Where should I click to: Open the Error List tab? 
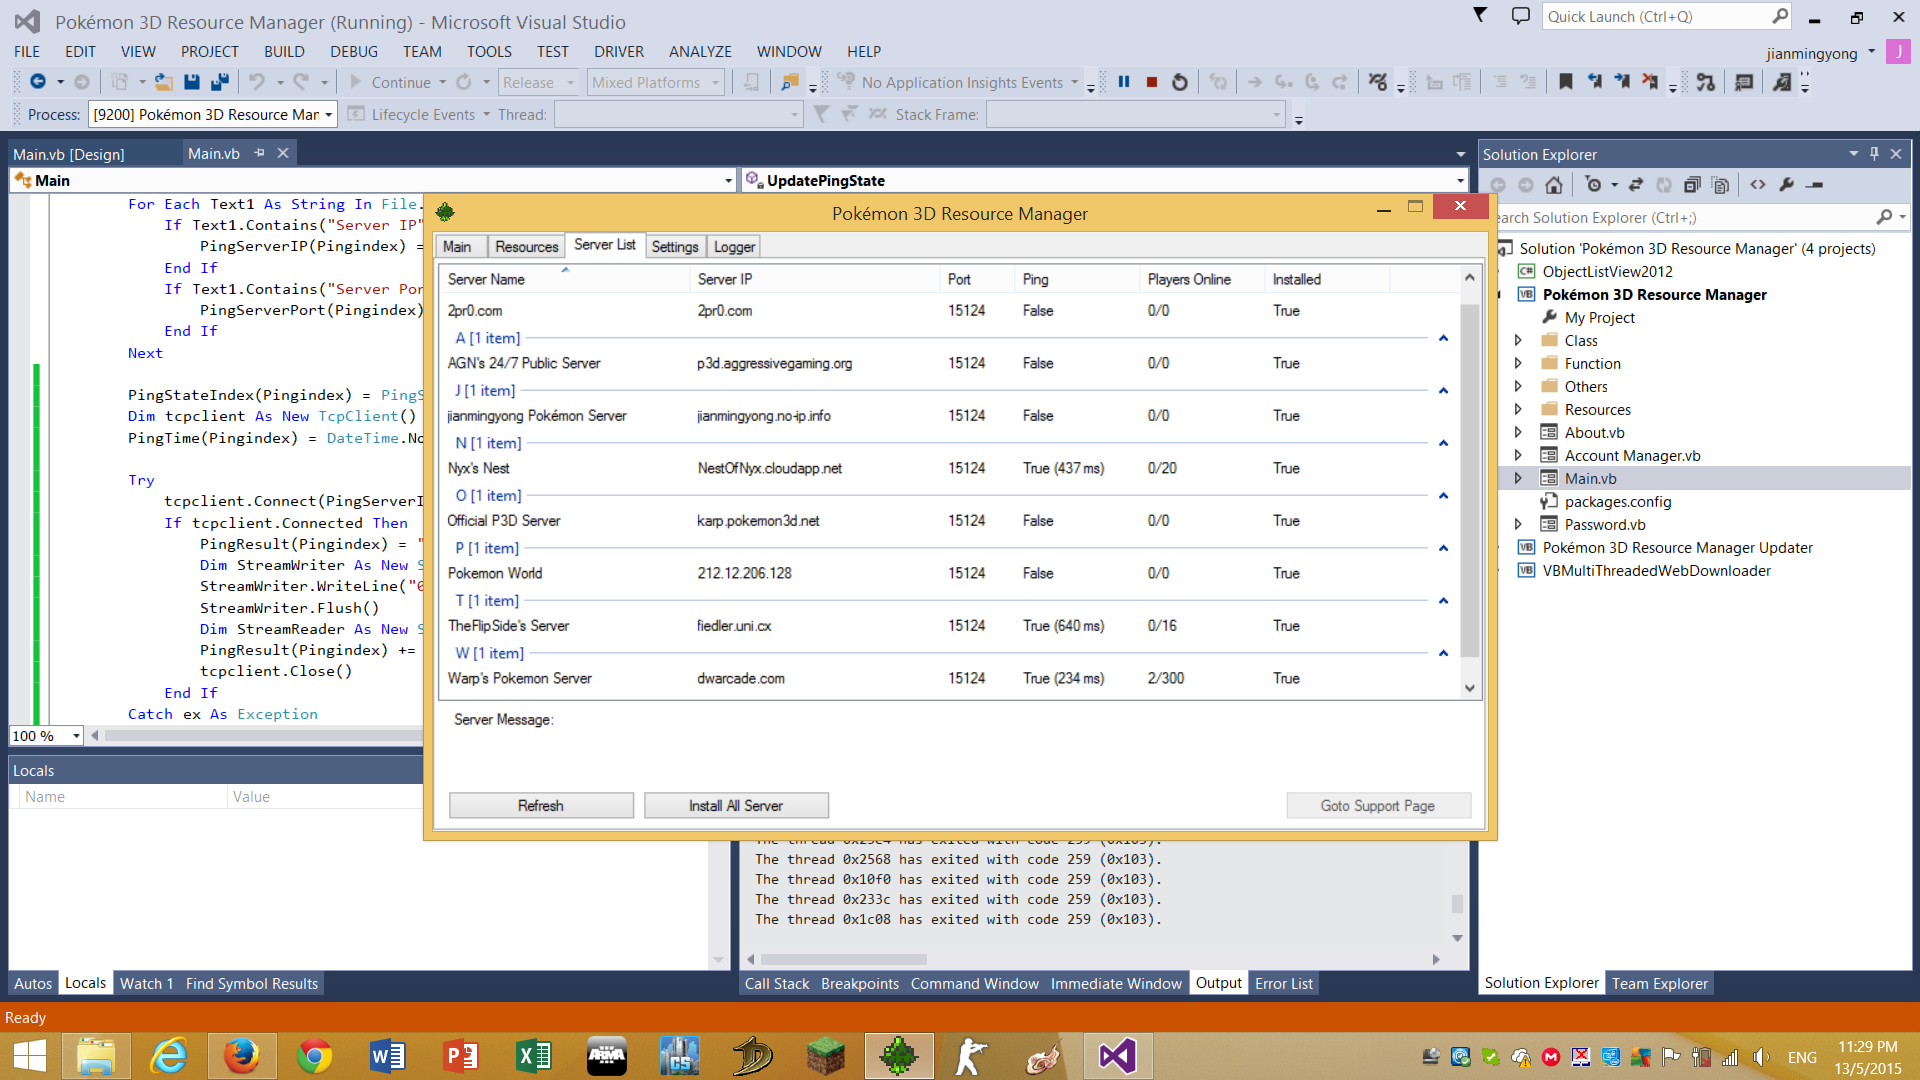pyautogui.click(x=1283, y=983)
